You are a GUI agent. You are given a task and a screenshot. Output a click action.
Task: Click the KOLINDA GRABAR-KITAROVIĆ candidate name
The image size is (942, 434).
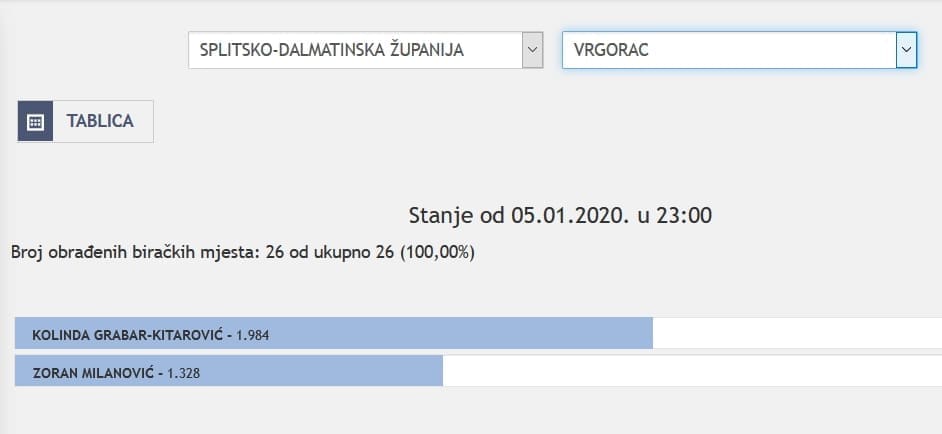[x=129, y=335]
